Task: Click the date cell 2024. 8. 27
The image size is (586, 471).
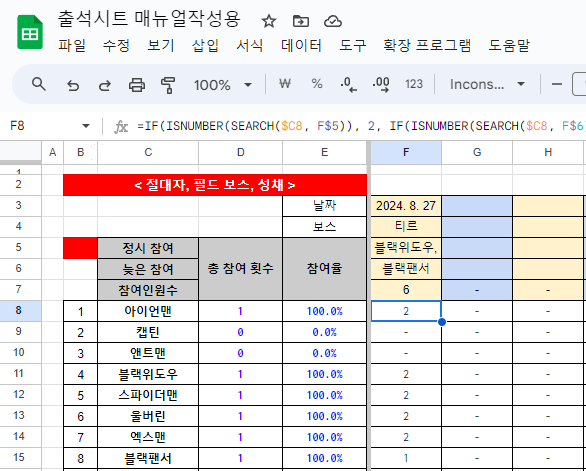Action: (x=406, y=206)
